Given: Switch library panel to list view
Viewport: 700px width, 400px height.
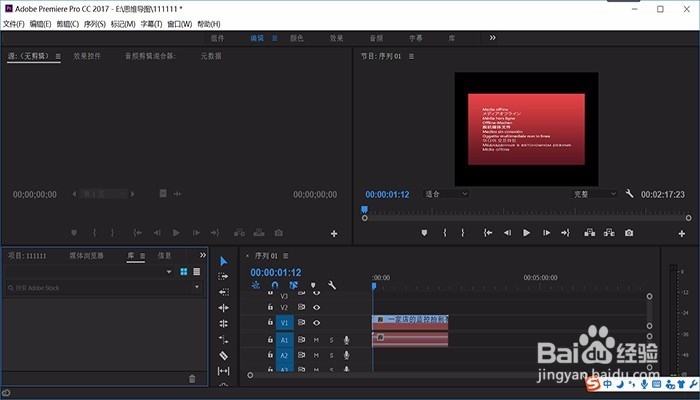Looking at the screenshot, I should click(196, 271).
